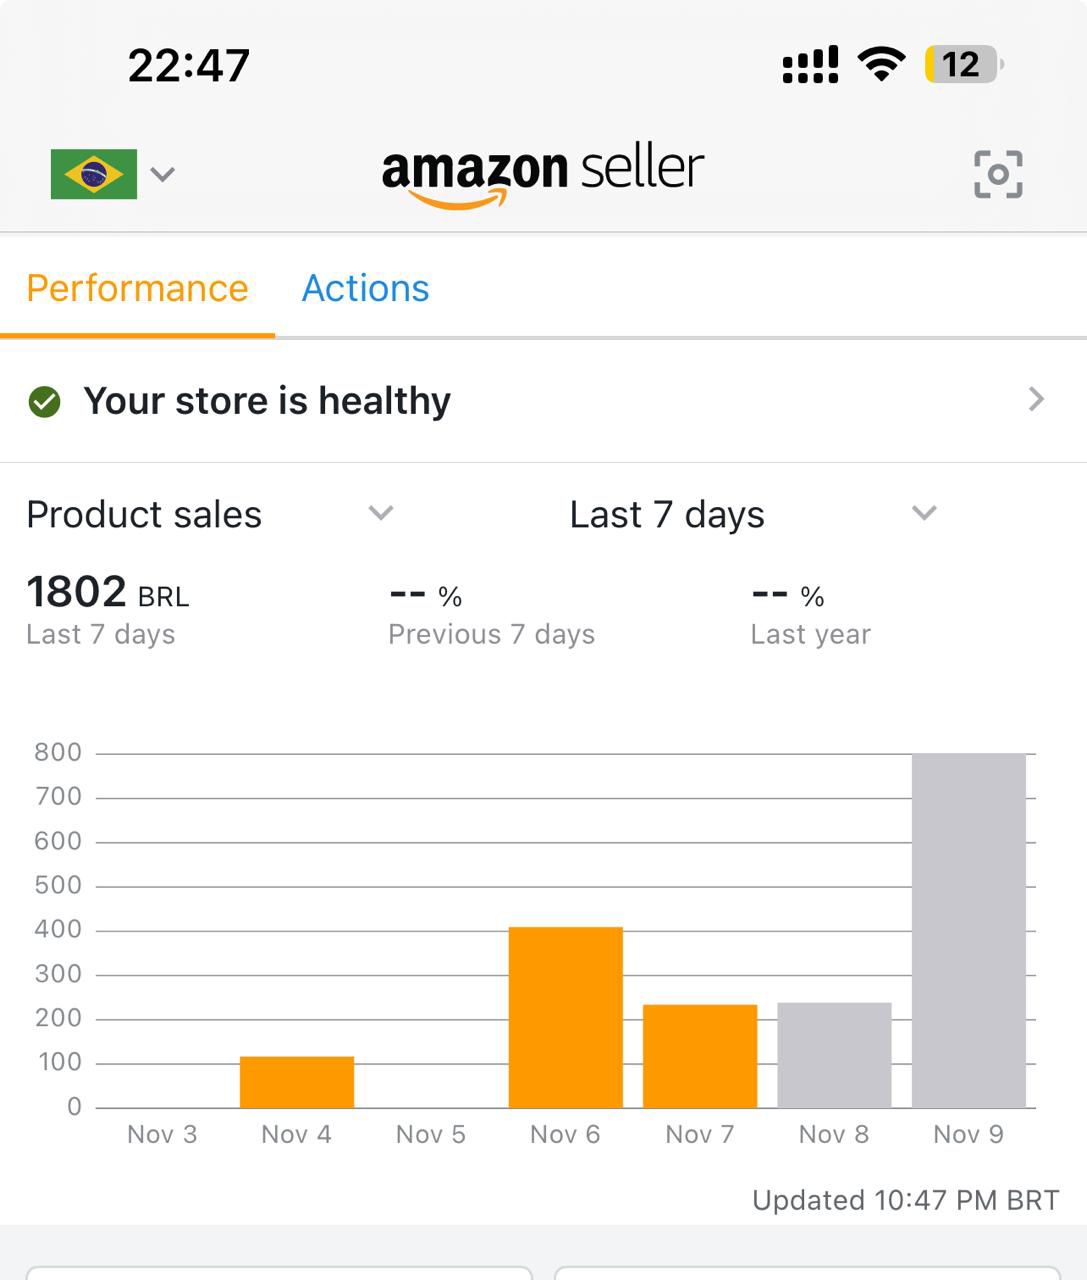Viewport: 1087px width, 1280px height.
Task: Open the marketplace selector chevron
Action: [x=163, y=174]
